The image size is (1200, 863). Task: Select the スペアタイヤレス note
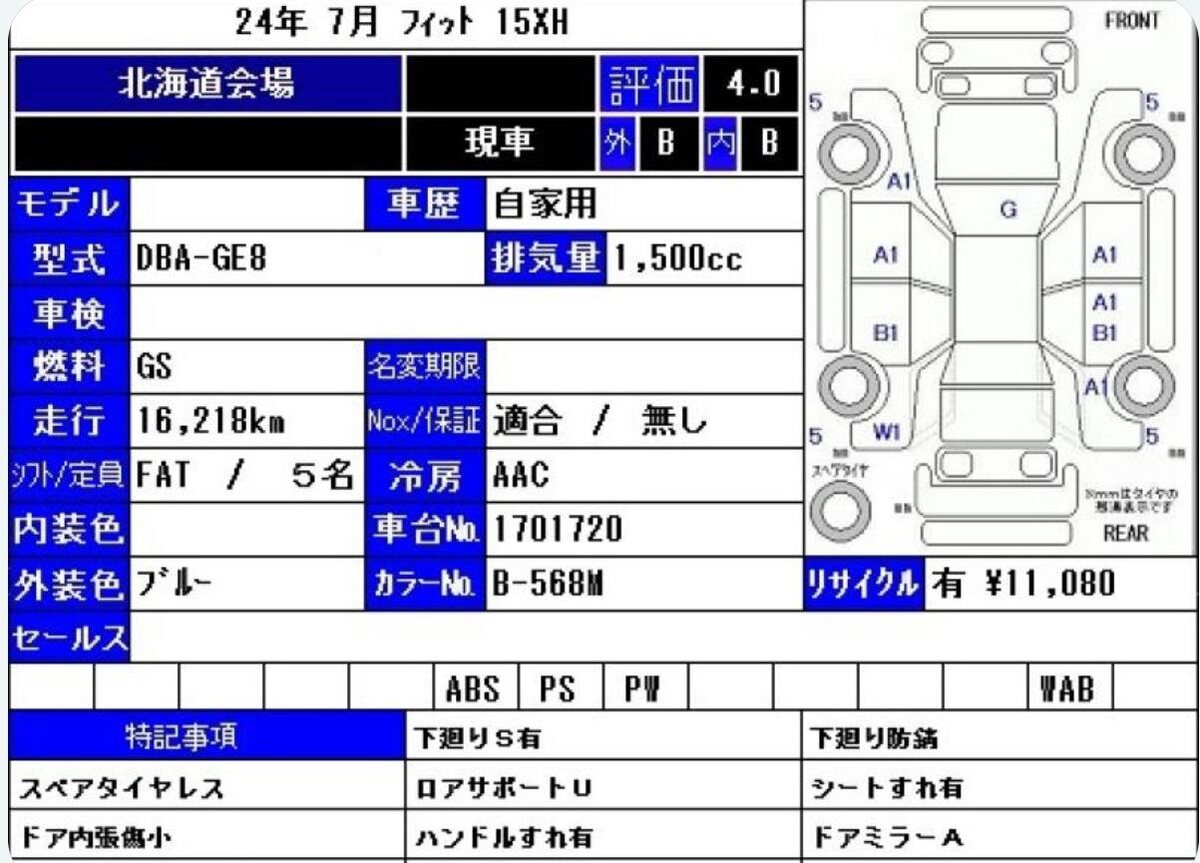click(120, 788)
